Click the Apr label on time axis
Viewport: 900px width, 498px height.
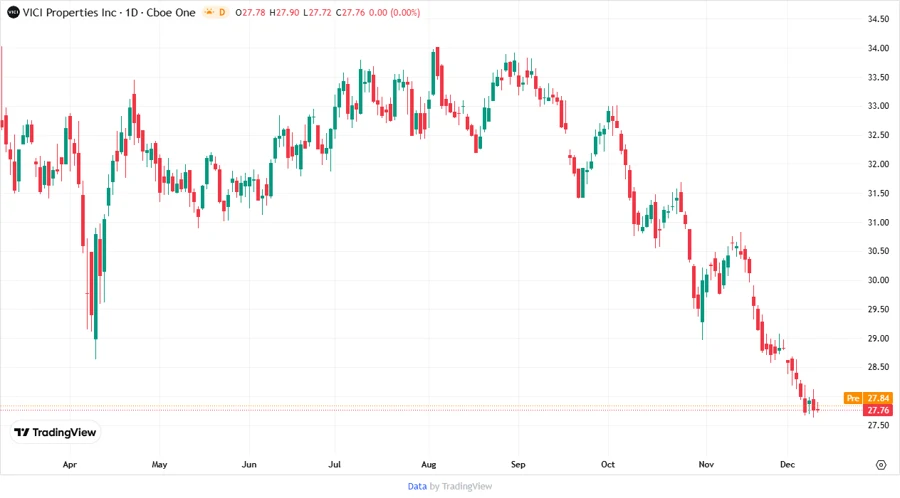(x=69, y=464)
